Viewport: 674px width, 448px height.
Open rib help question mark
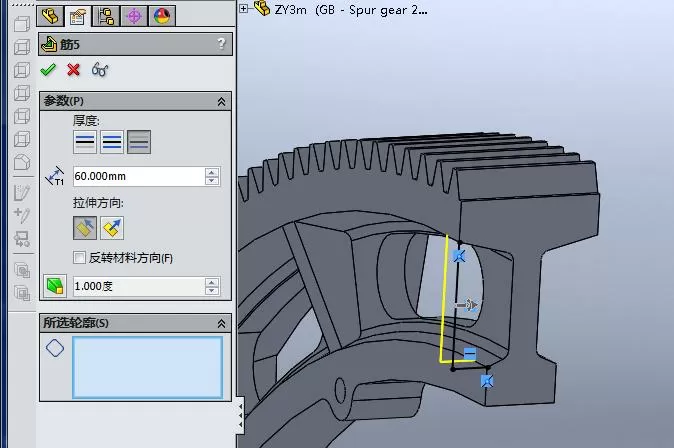click(221, 43)
